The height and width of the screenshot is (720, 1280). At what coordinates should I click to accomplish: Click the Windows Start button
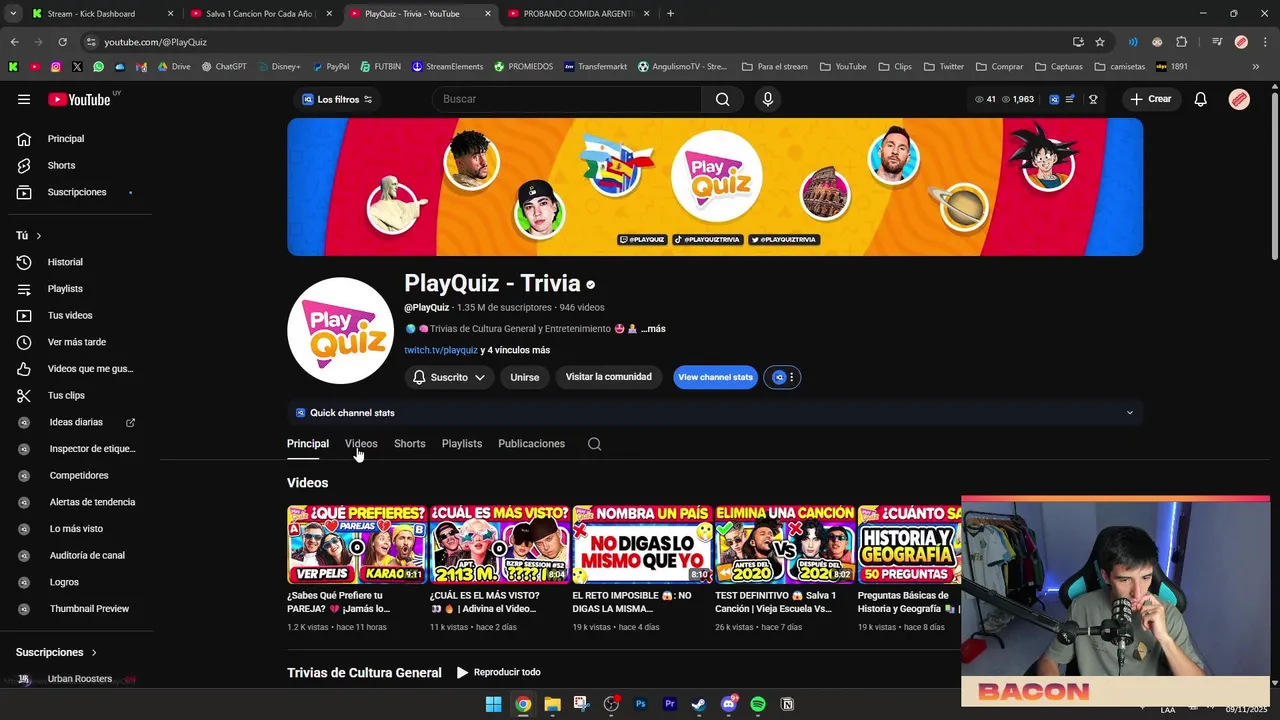click(x=493, y=704)
